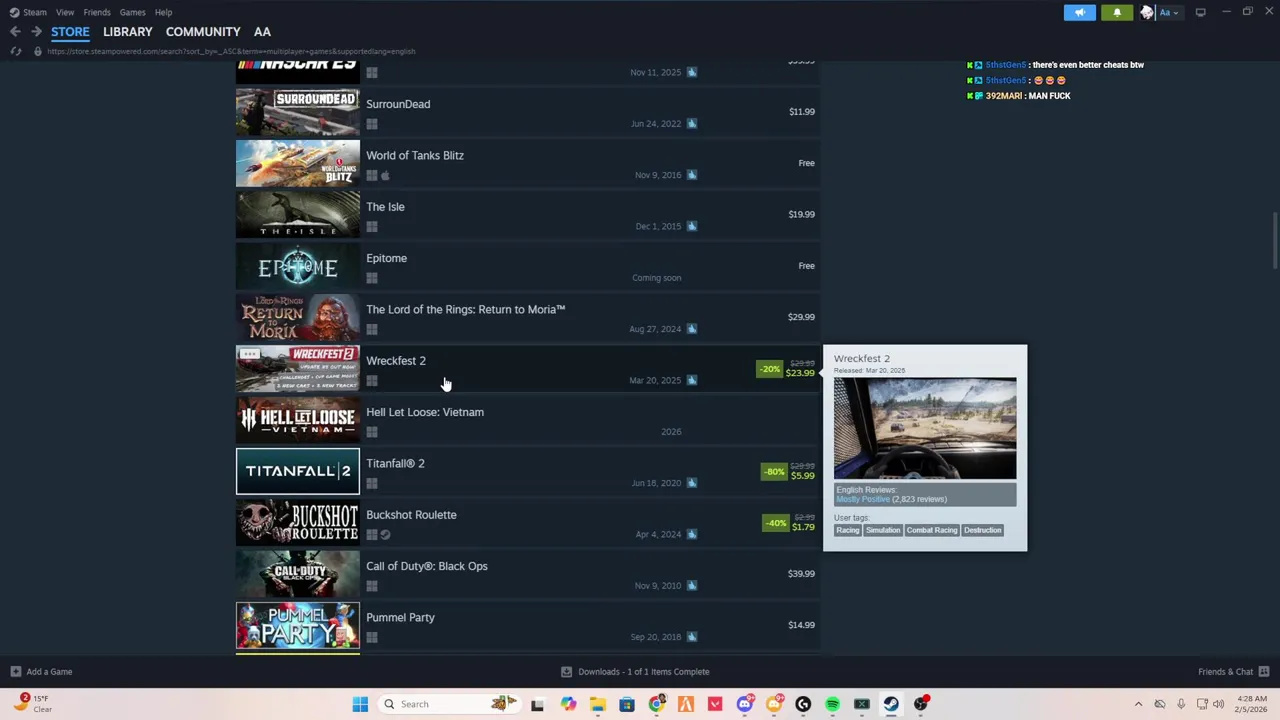Open the Buckshot Roulette title
Viewport: 1280px width, 720px height.
pyautogui.click(x=411, y=515)
